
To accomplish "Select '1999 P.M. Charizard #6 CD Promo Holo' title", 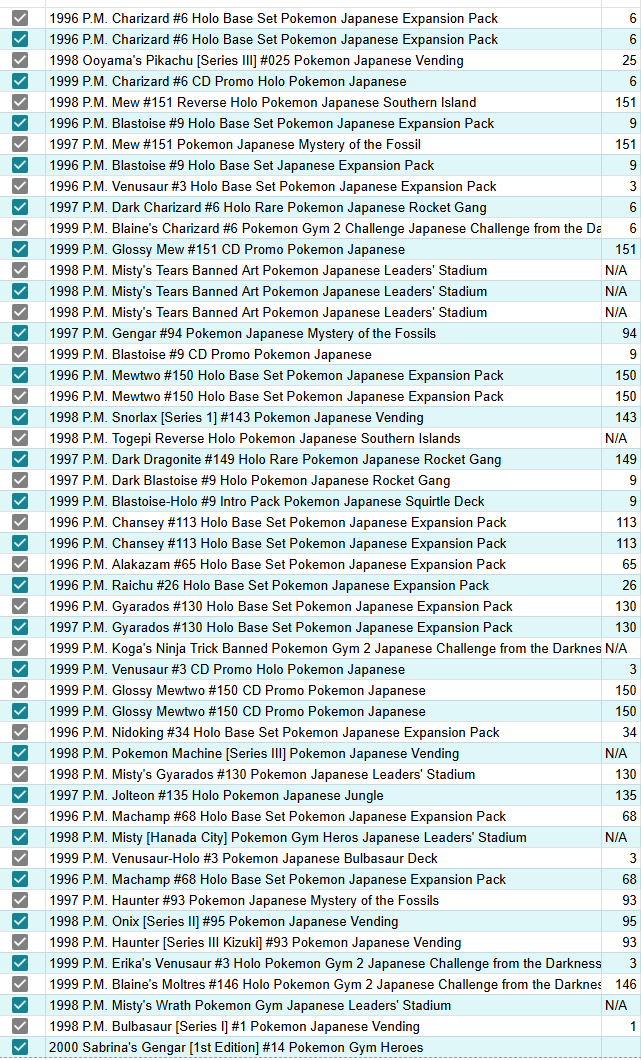I will coord(228,81).
